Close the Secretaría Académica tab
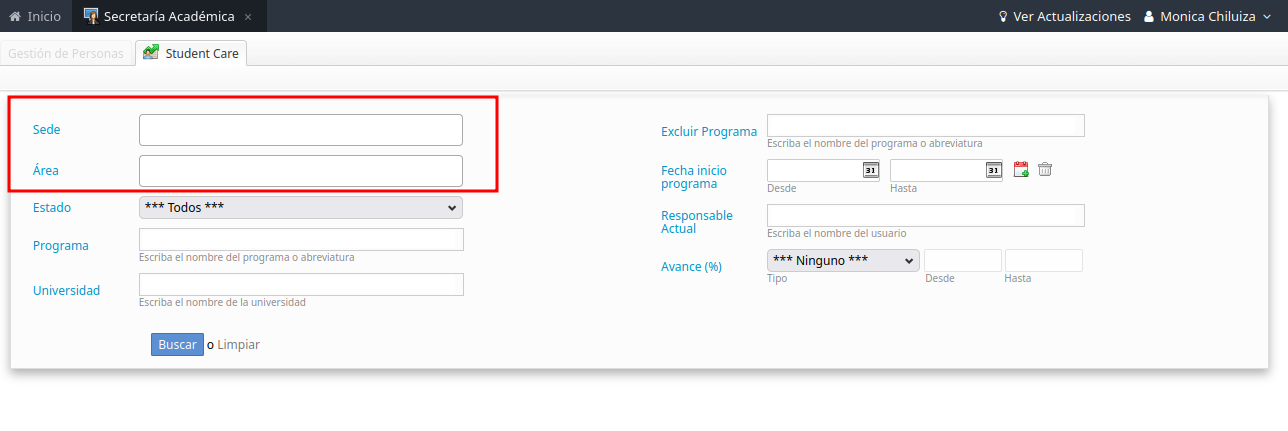Screen dimensions: 1288x431 (x=248, y=17)
